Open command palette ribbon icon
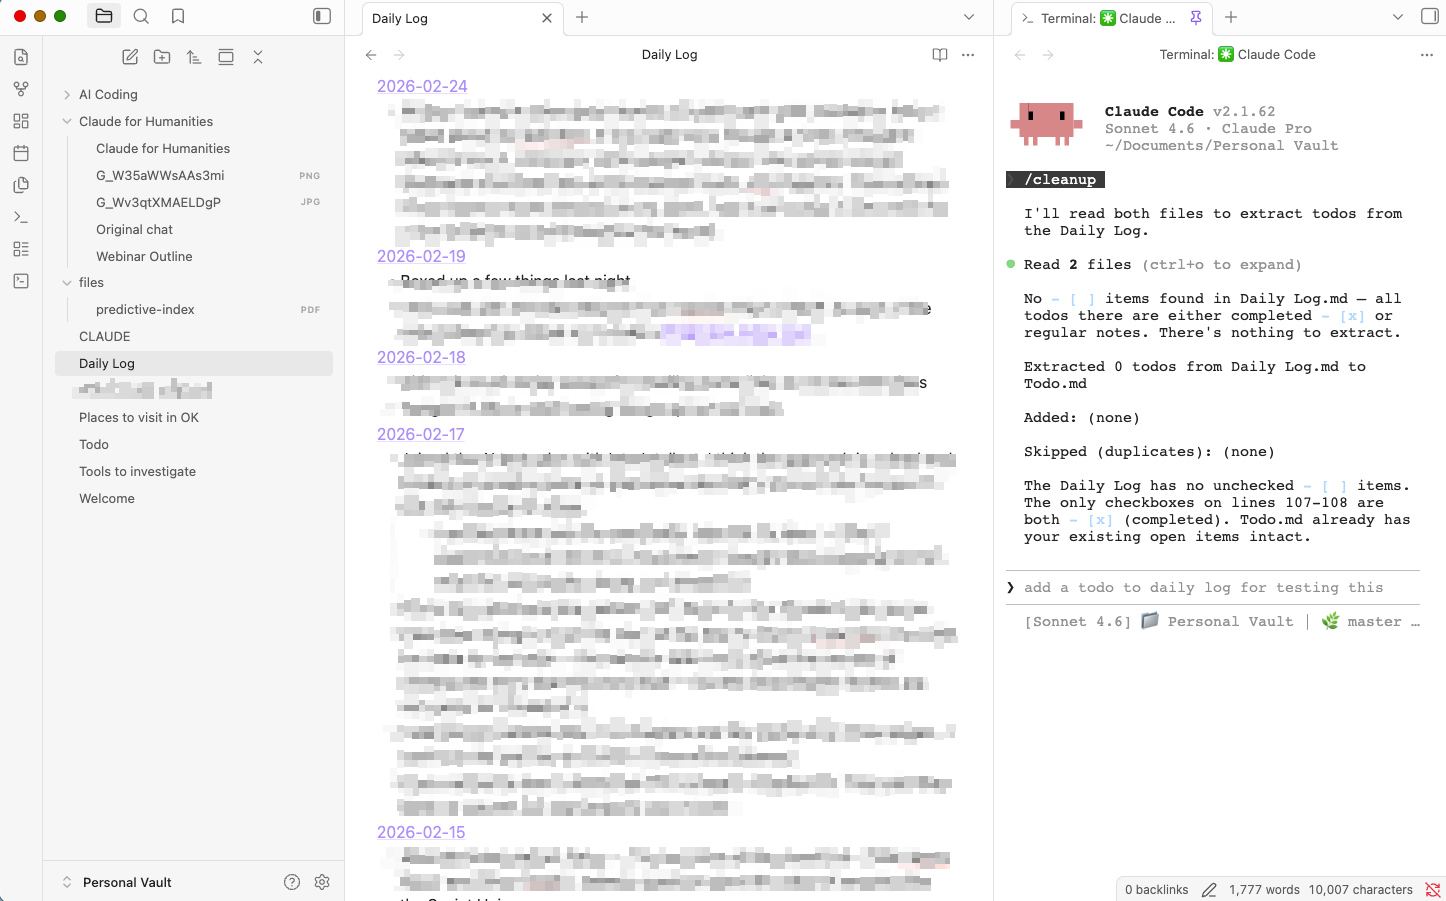This screenshot has height=901, width=1446. 21,217
